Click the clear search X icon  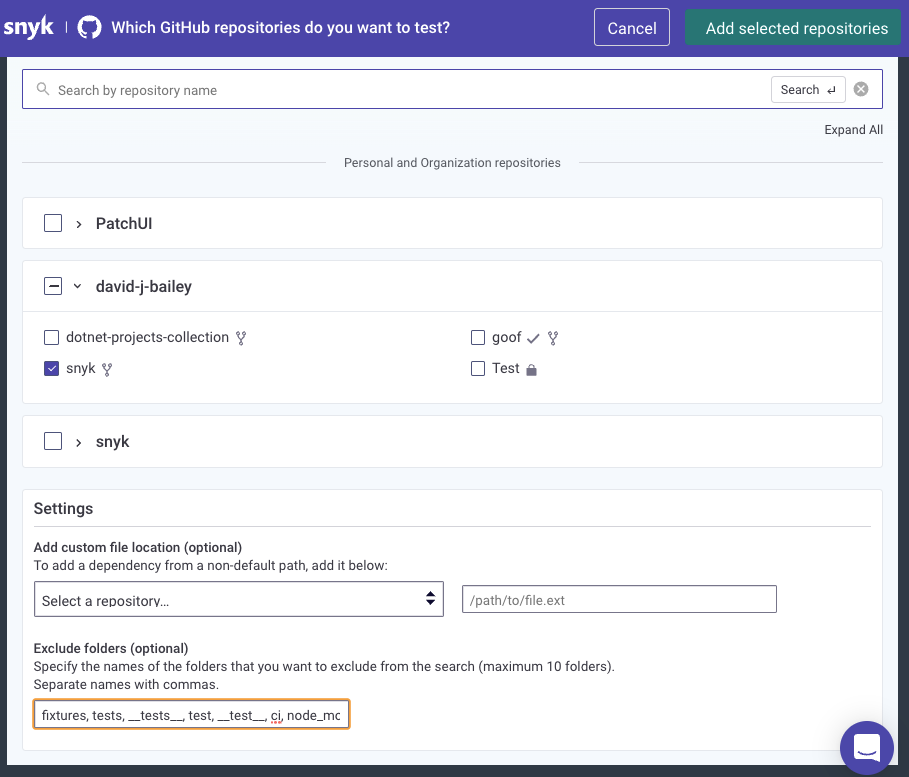click(861, 90)
